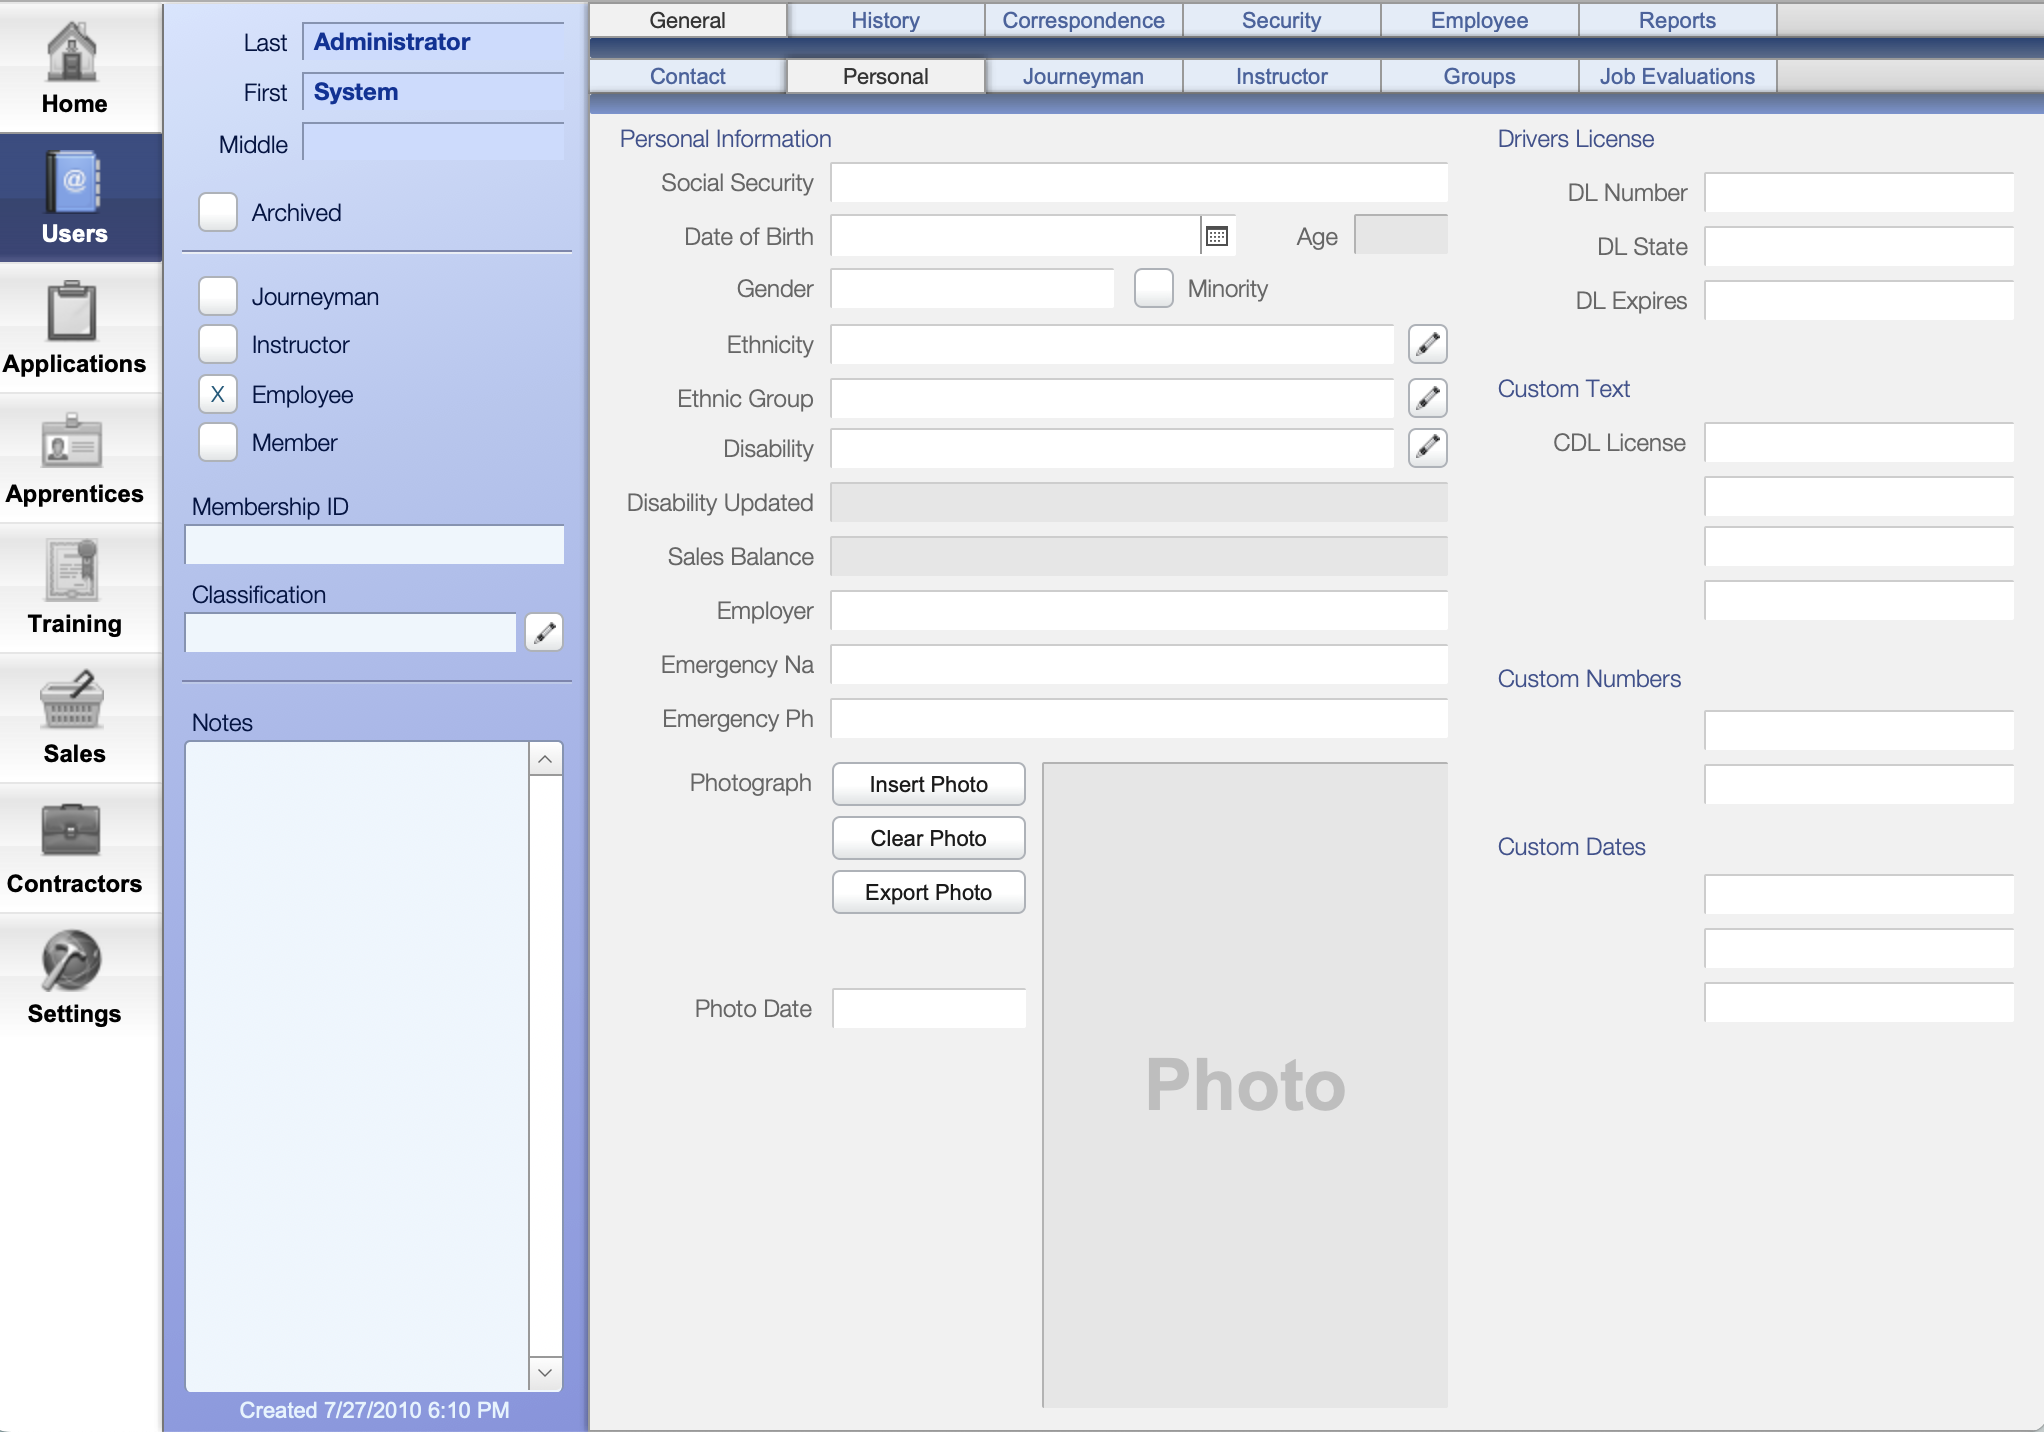Click the Date of Birth calendar icon
This screenshot has width=2044, height=1432.
1218,236
